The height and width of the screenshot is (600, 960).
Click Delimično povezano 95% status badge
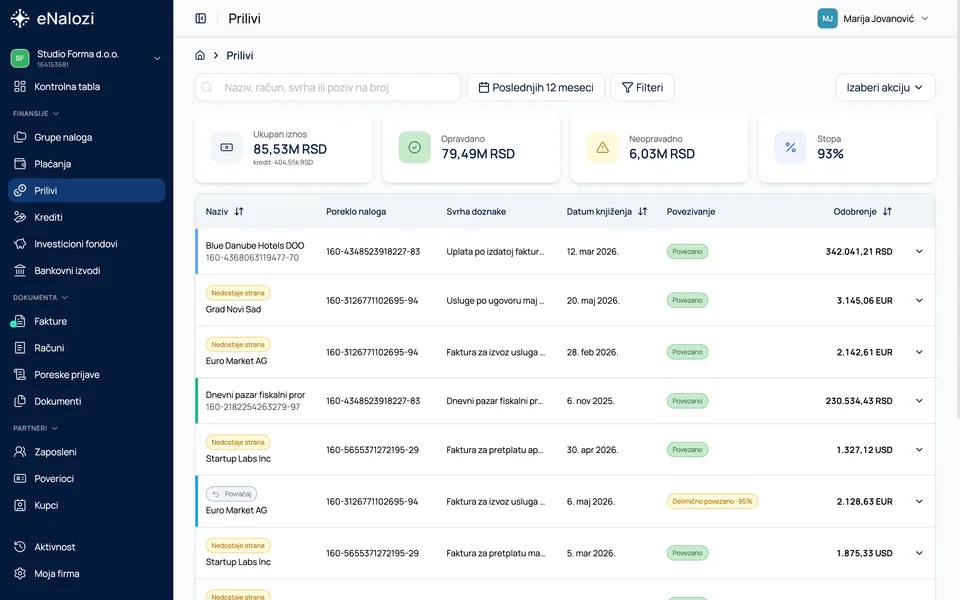712,501
